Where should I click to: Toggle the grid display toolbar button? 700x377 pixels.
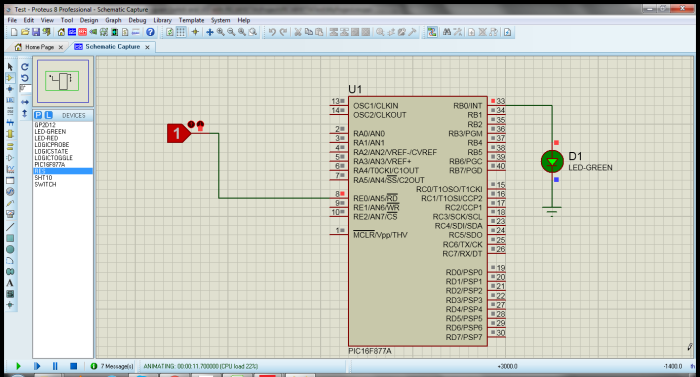(181, 32)
